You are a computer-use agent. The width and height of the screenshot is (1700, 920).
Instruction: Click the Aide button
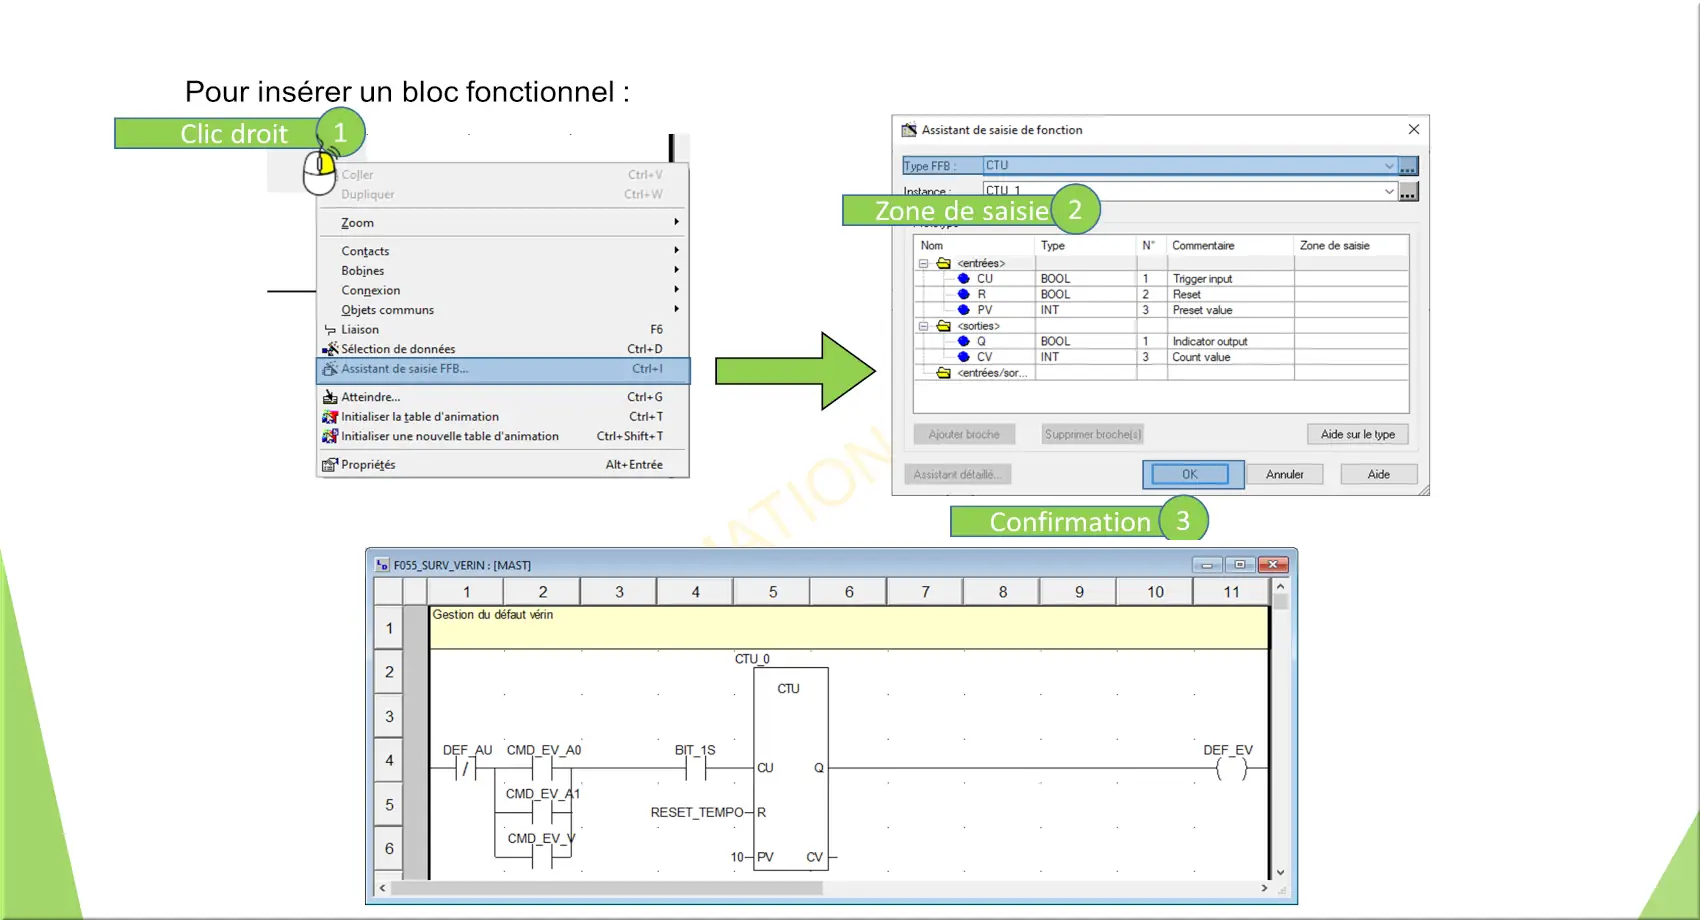(1379, 475)
